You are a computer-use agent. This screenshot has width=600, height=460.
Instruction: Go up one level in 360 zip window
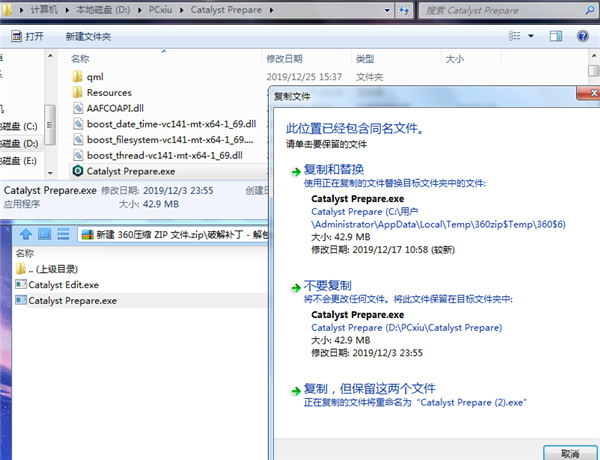coord(26,234)
